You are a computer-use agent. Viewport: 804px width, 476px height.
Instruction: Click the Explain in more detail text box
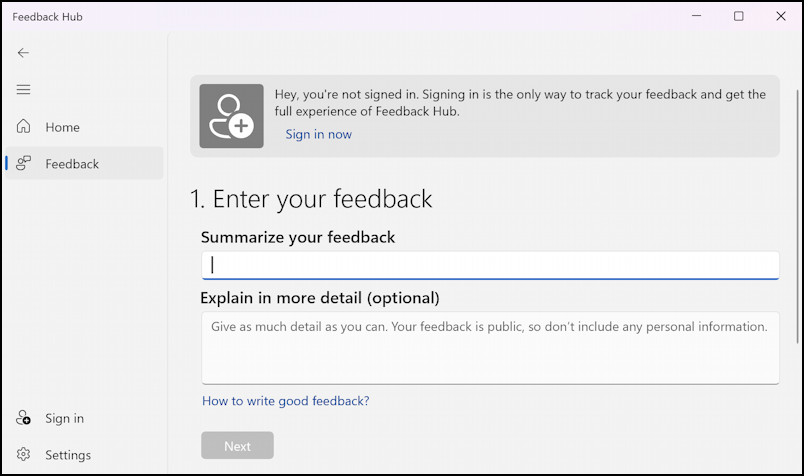490,348
